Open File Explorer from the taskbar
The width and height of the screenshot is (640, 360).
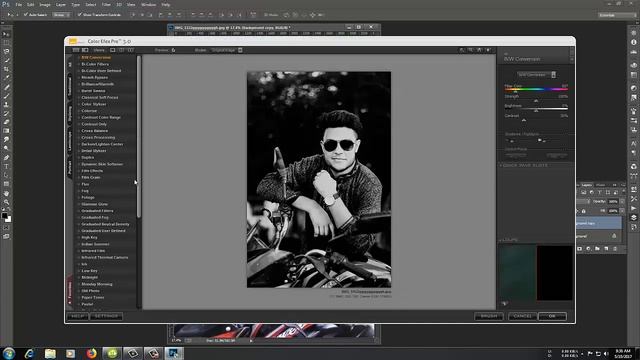point(50,353)
